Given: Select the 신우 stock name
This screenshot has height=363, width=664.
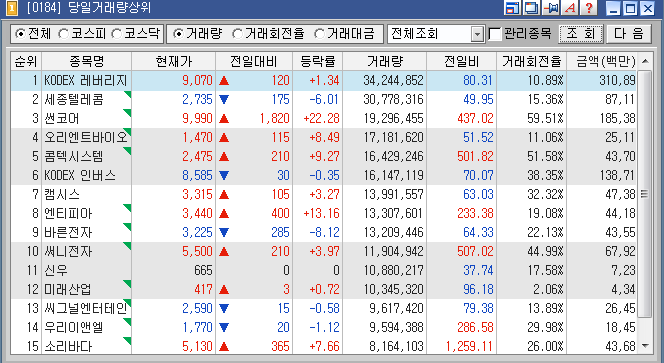Looking at the screenshot, I should (56, 270).
